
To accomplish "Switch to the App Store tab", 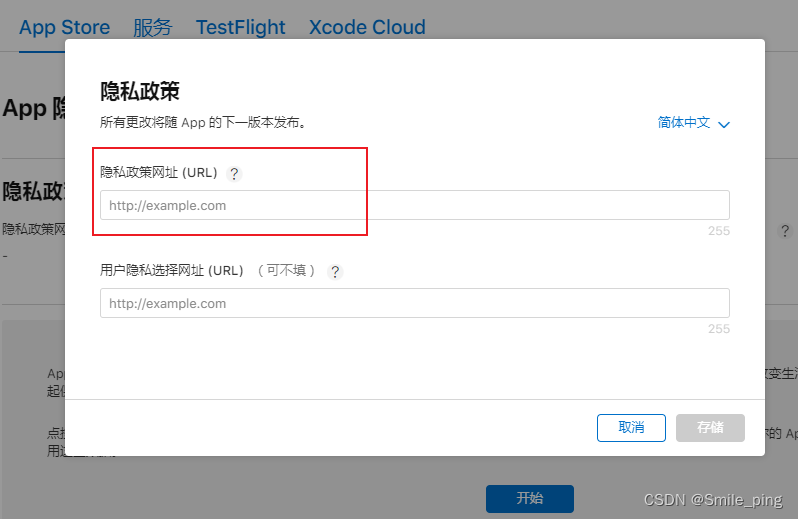I will [x=64, y=27].
